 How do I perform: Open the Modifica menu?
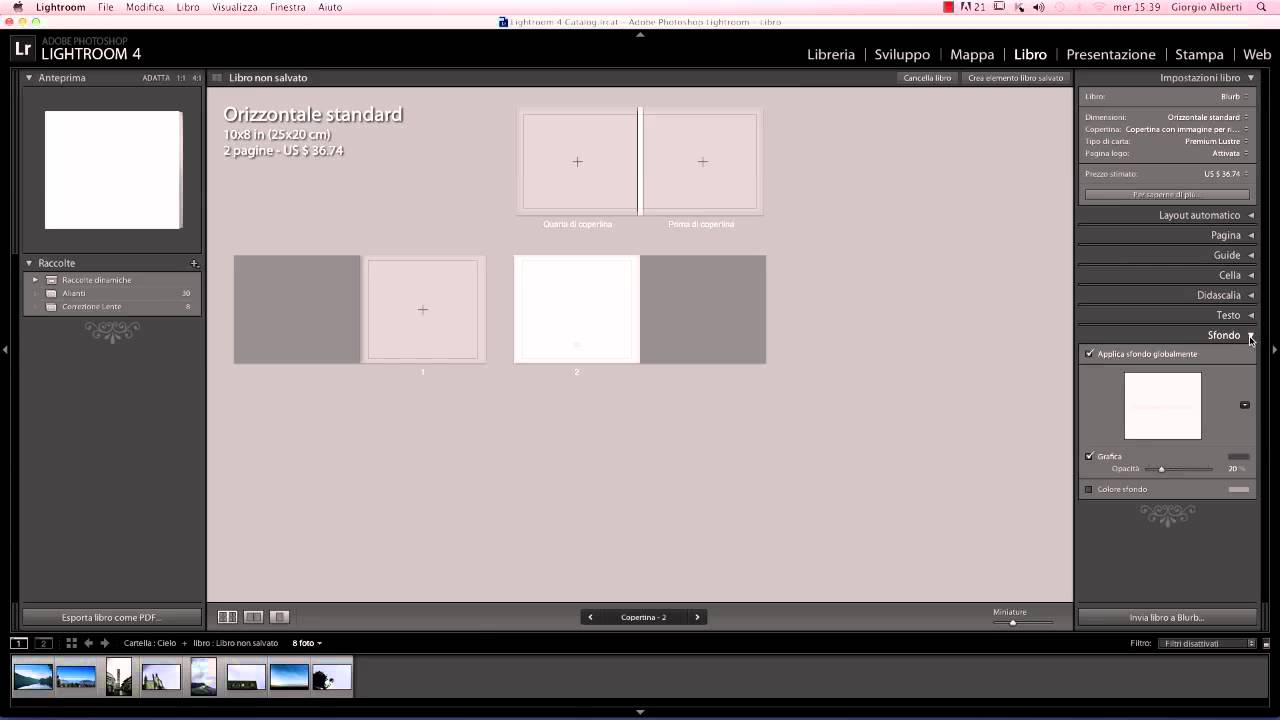click(145, 7)
